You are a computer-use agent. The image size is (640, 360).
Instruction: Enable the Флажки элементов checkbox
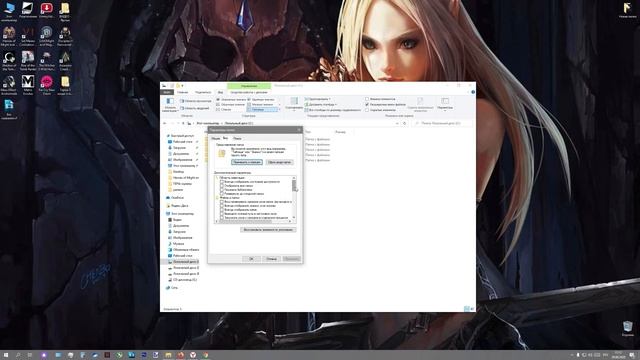click(367, 99)
